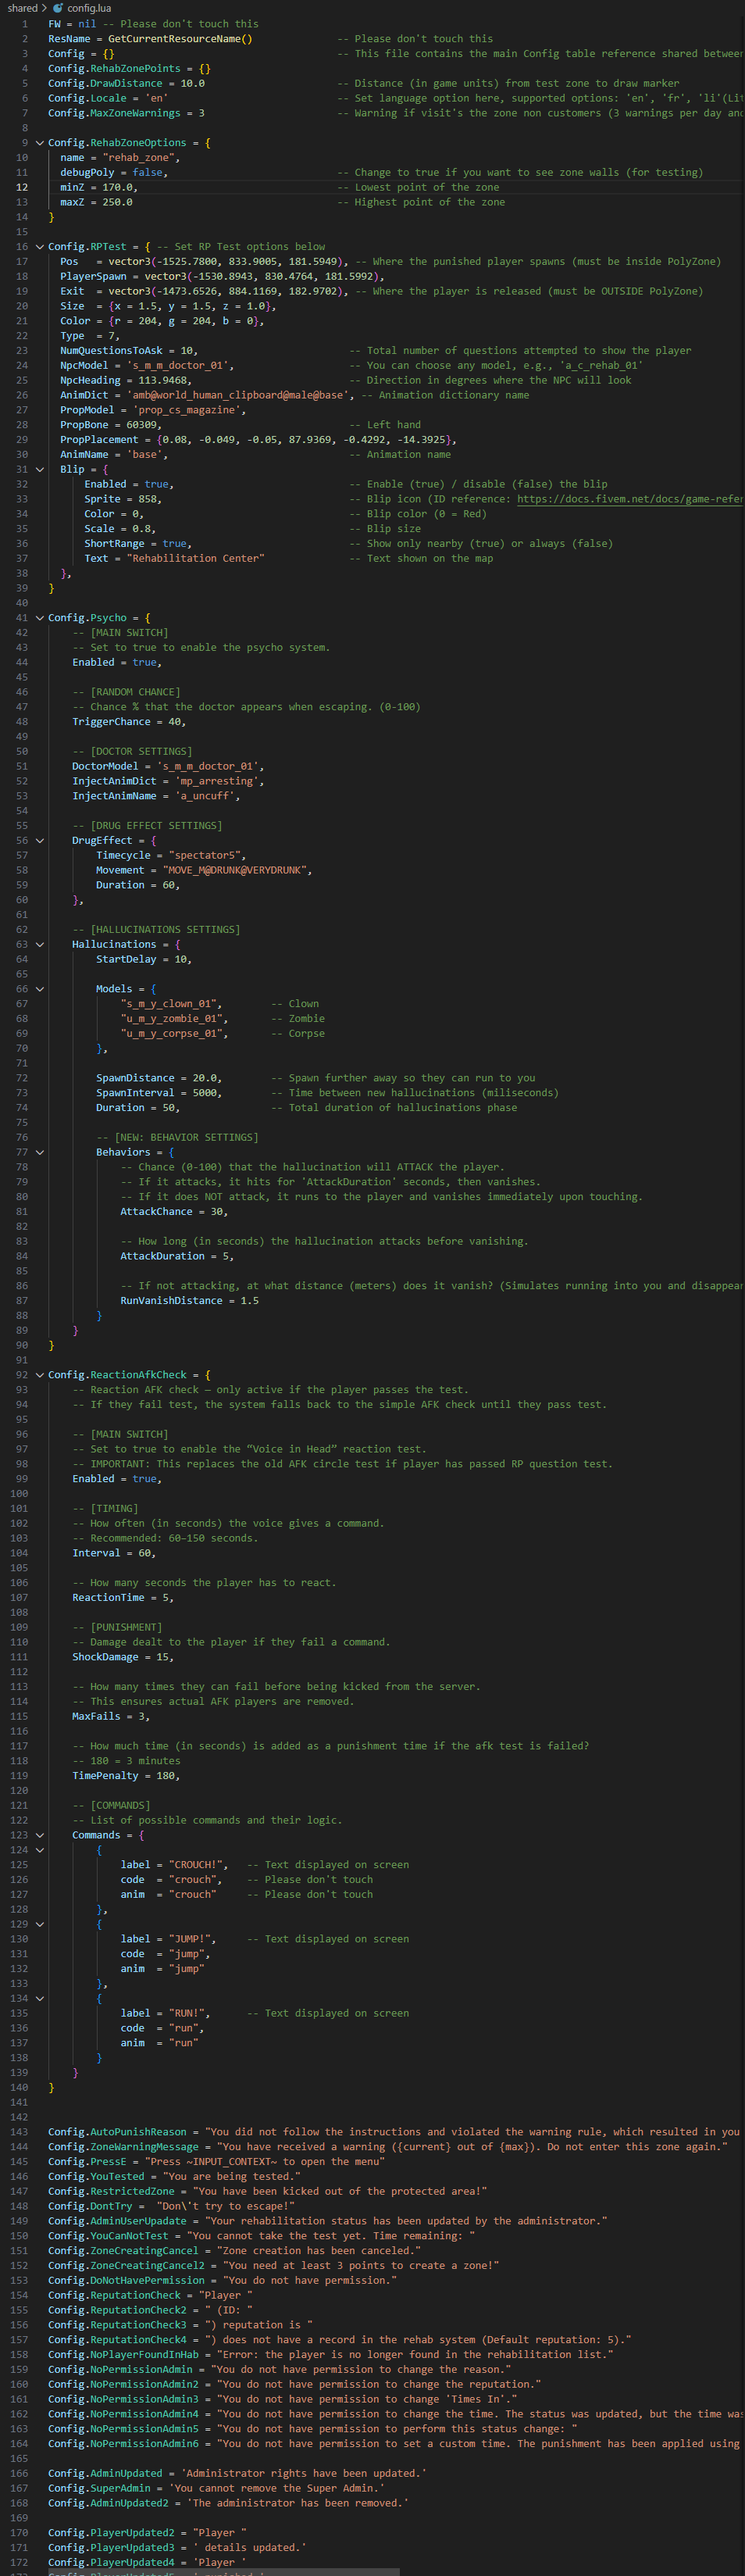Click on Config.SuperAdmin line
Image resolution: width=745 pixels, height=2576 pixels.
(216, 2488)
